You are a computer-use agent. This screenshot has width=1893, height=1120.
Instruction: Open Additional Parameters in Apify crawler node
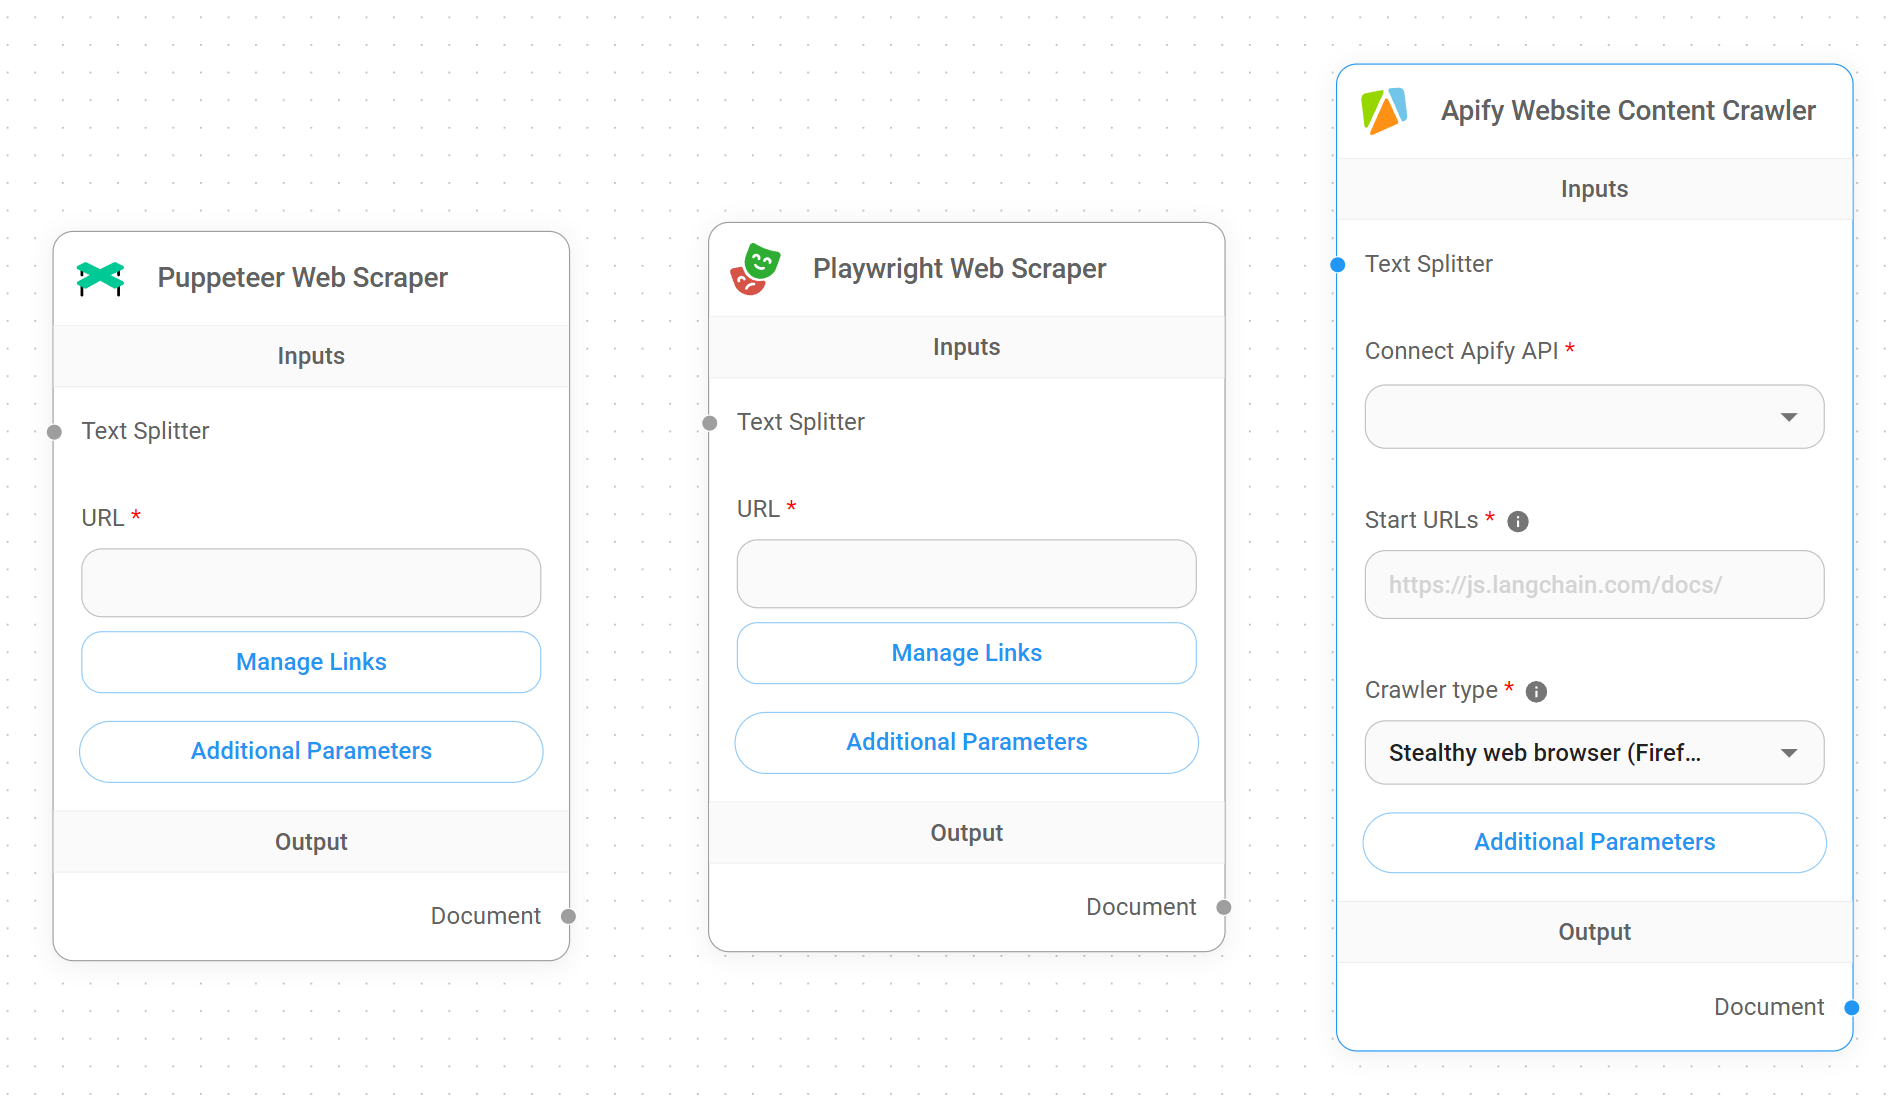(1593, 842)
